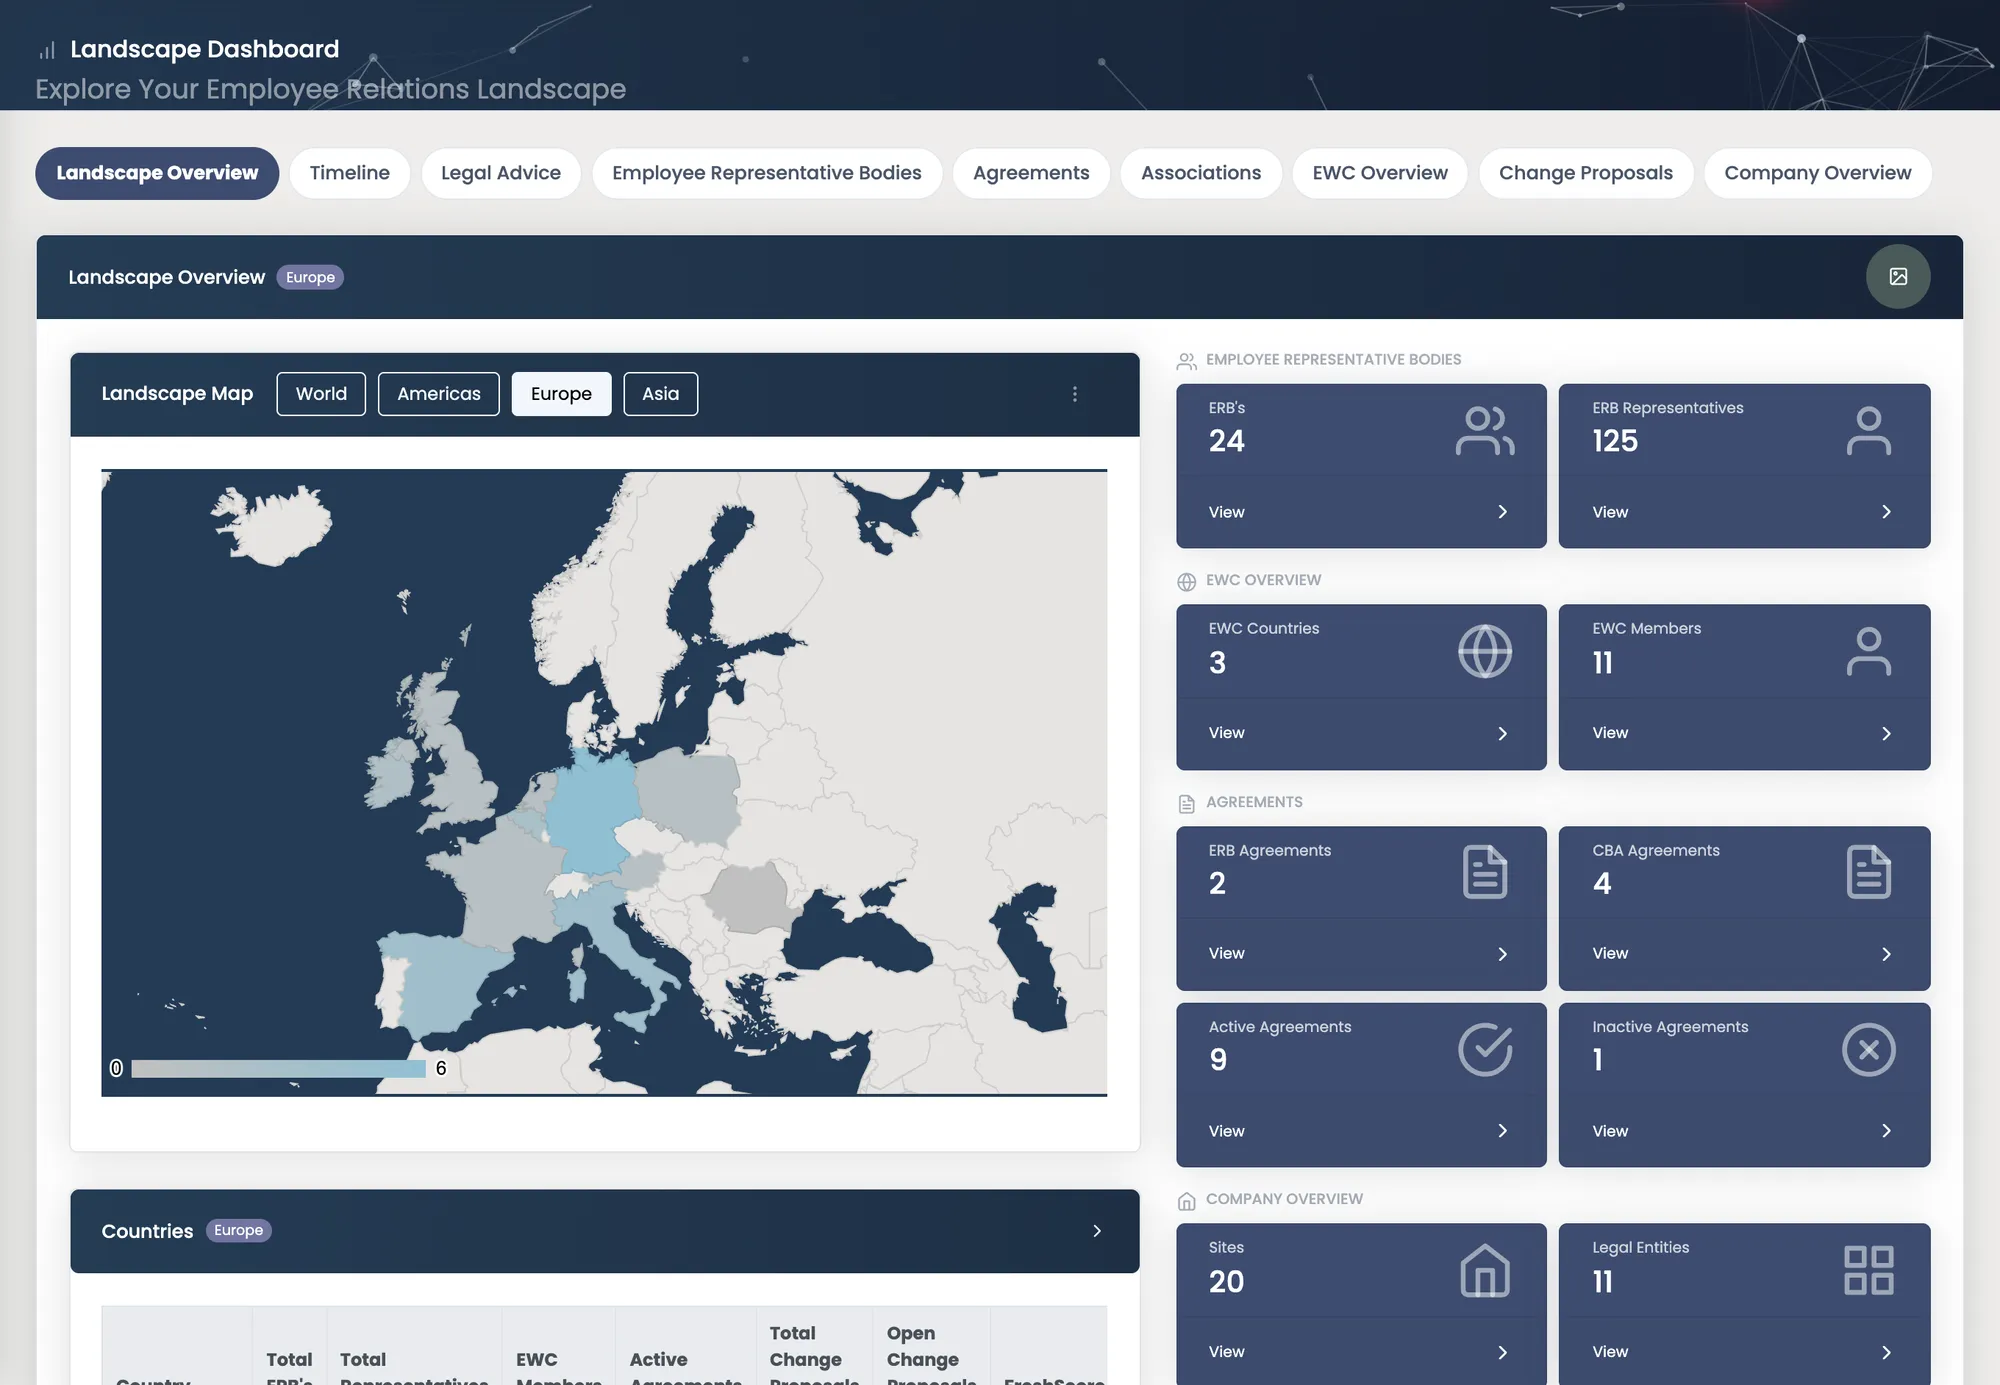Open the Associations tab
Image resolution: width=2000 pixels, height=1385 pixels.
click(1201, 173)
